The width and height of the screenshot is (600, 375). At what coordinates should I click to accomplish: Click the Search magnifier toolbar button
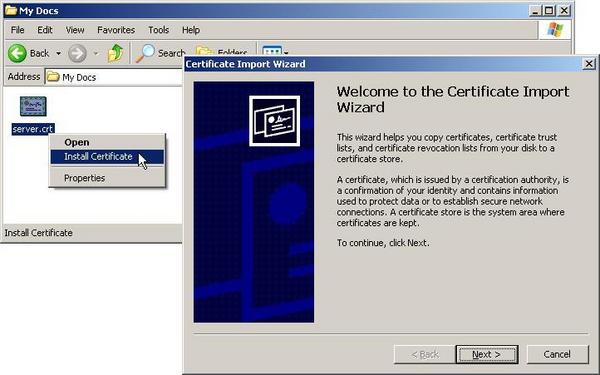click(x=160, y=53)
